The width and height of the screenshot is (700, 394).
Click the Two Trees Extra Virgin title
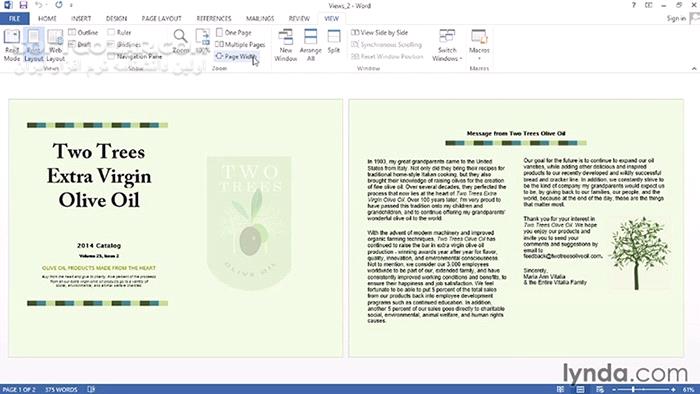coord(99,175)
